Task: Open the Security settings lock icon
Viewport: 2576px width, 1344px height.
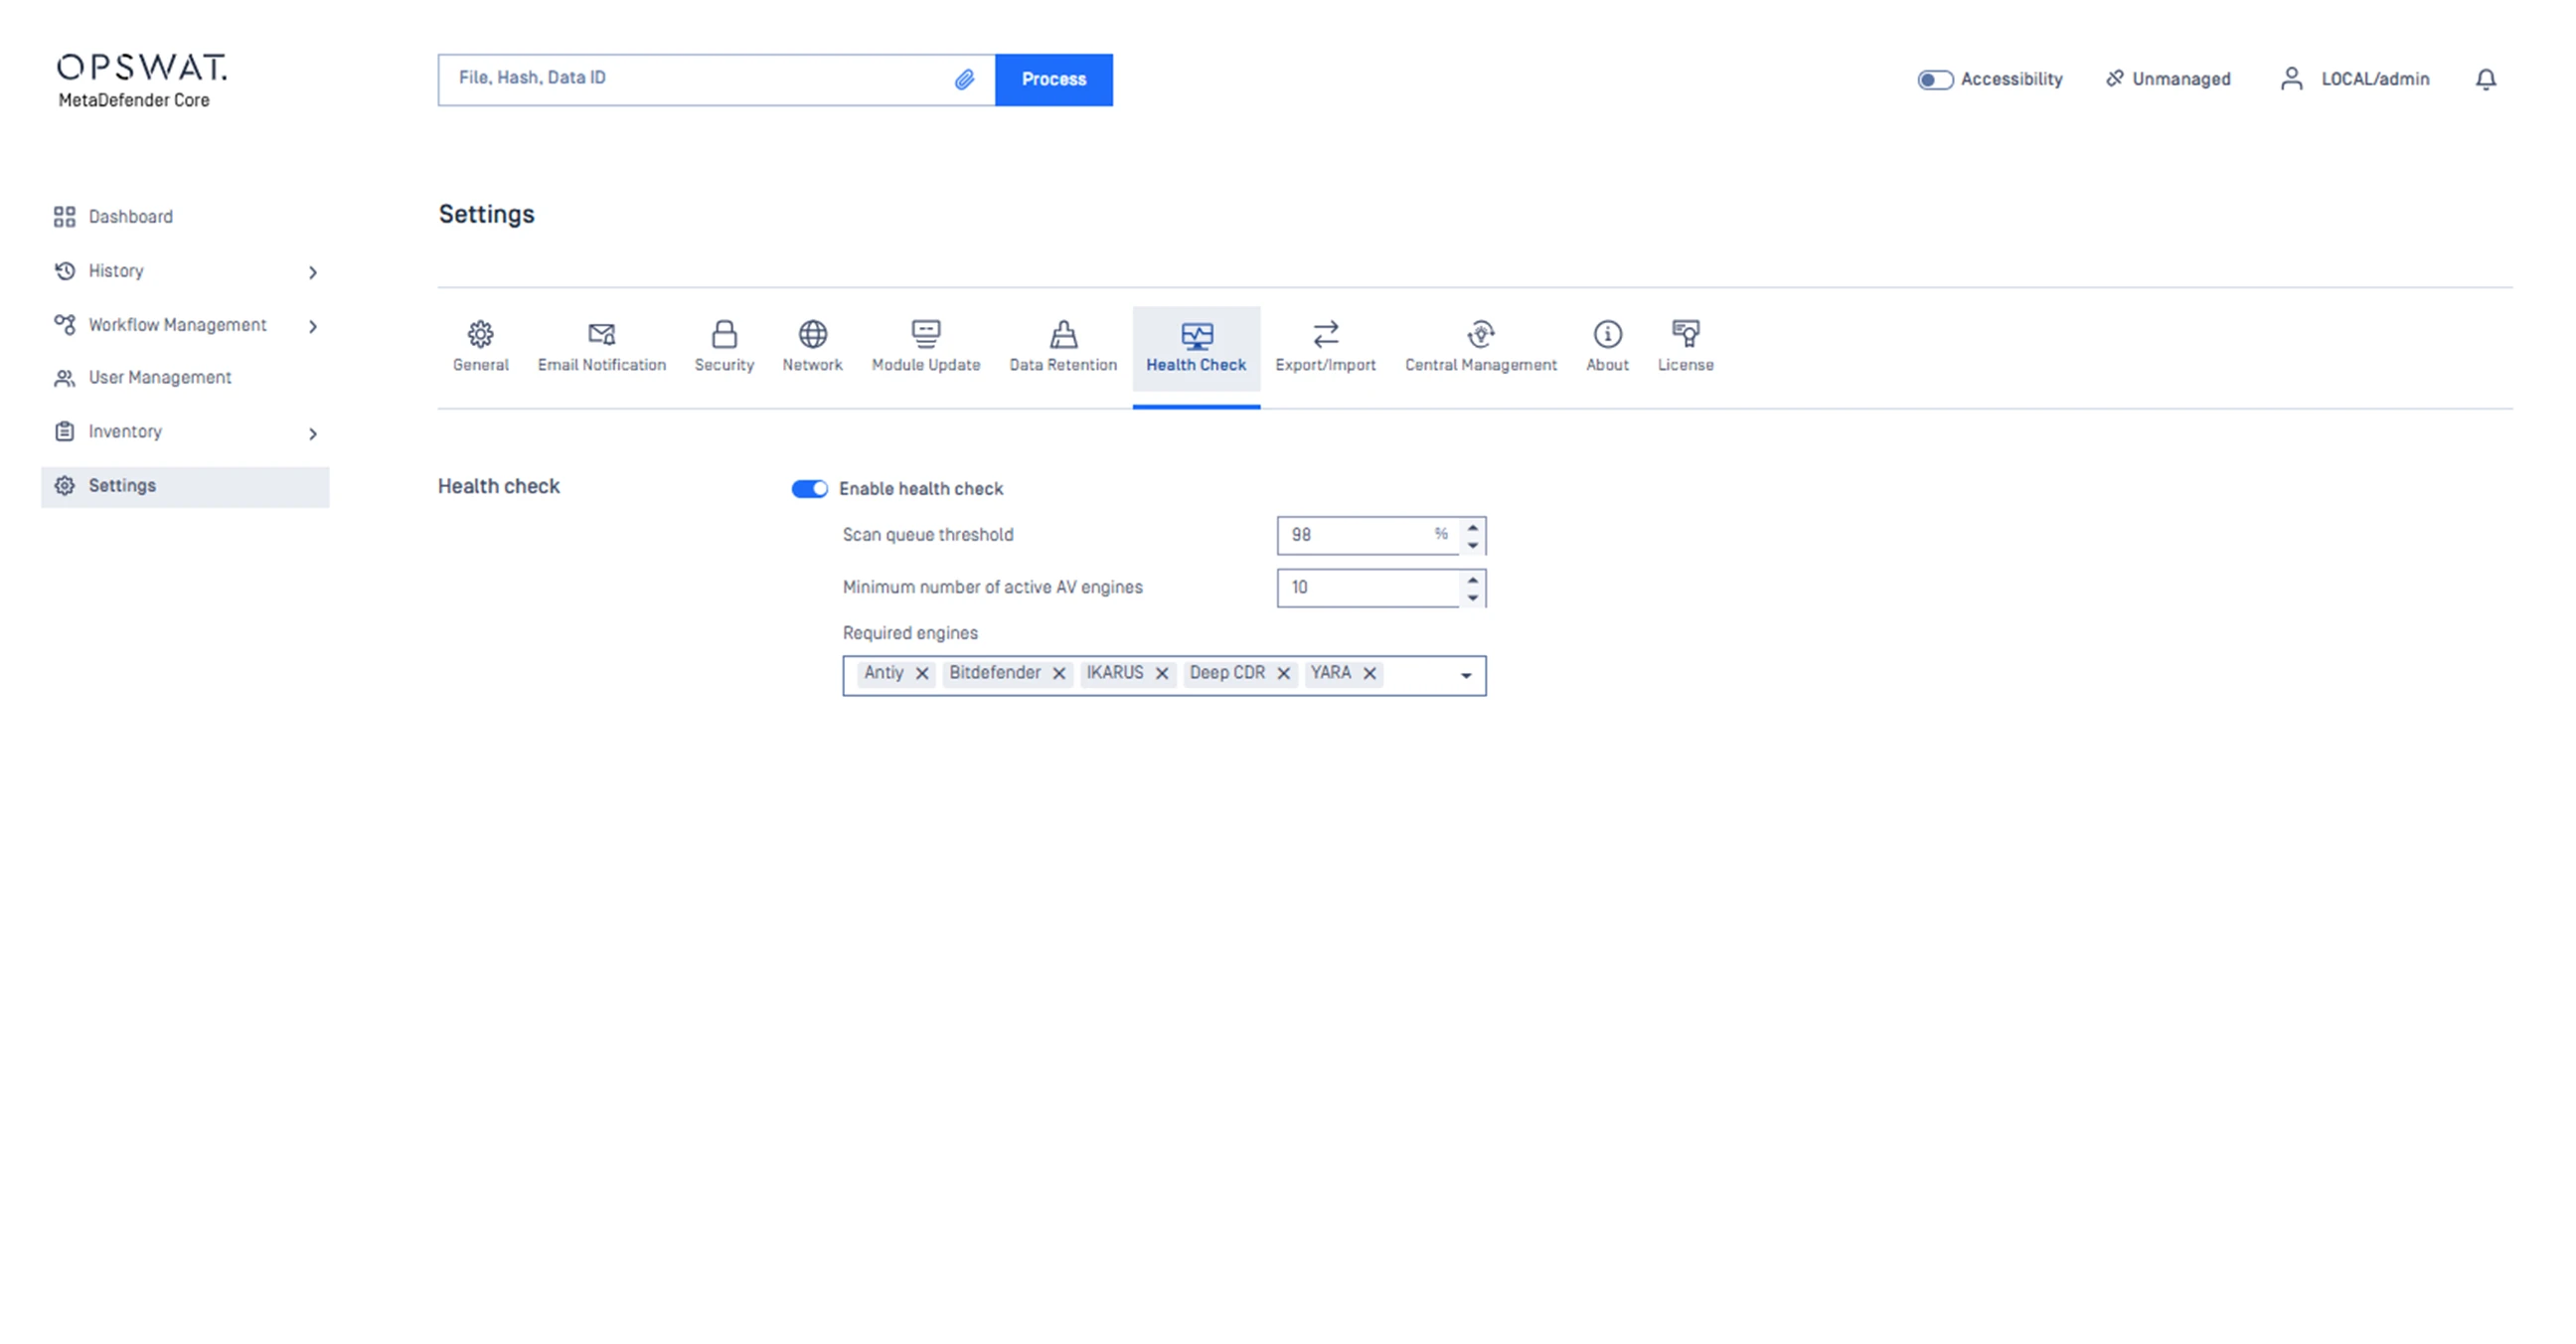Action: (x=724, y=334)
